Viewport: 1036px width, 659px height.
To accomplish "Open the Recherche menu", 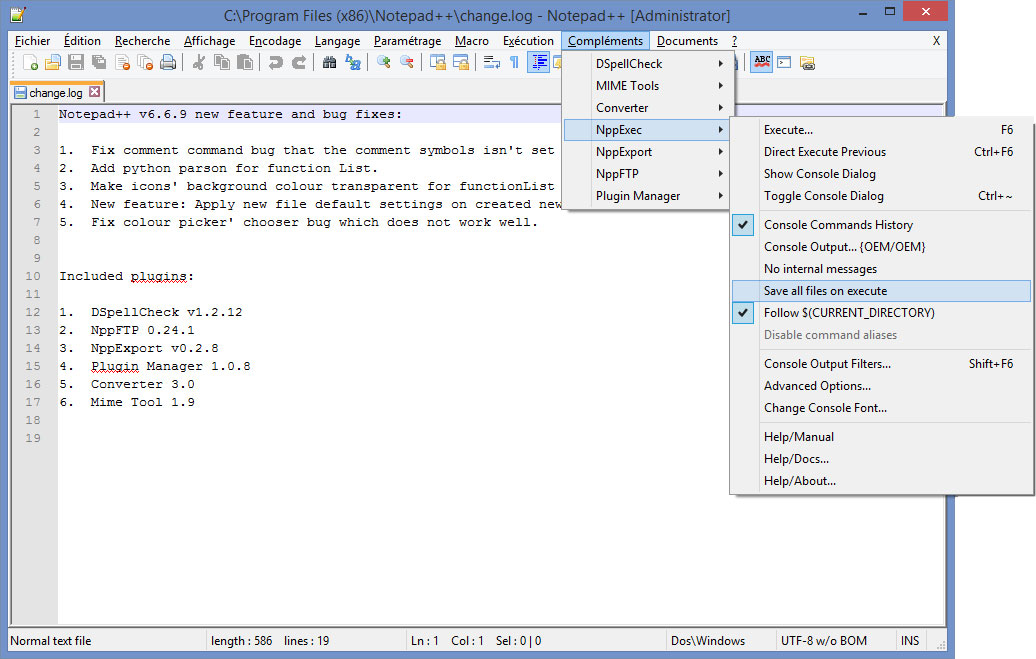I will [142, 41].
